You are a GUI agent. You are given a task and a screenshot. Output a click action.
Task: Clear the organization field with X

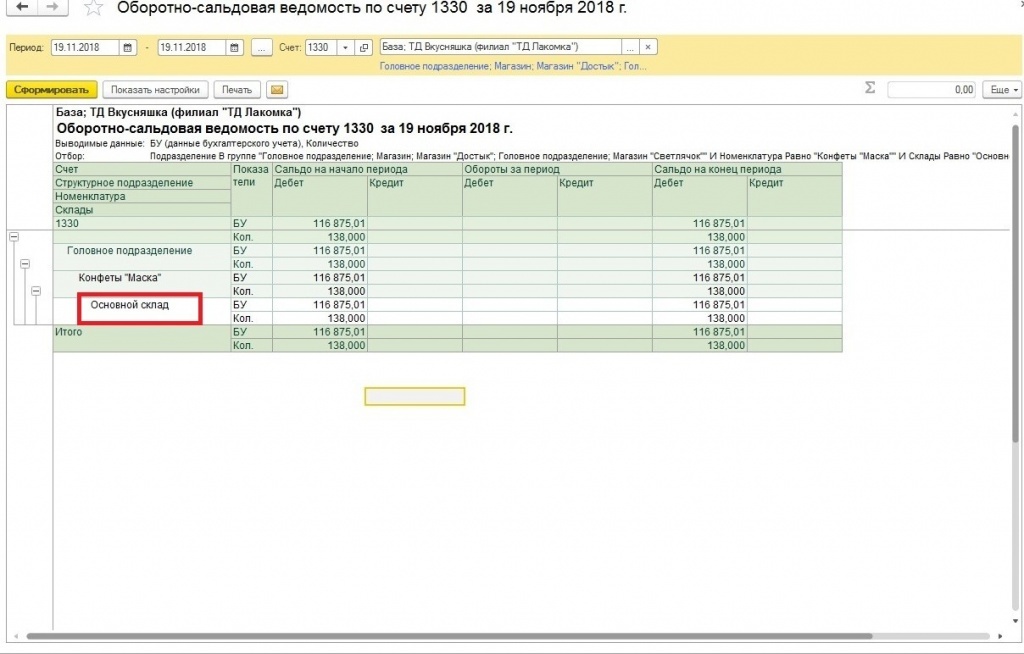(648, 47)
